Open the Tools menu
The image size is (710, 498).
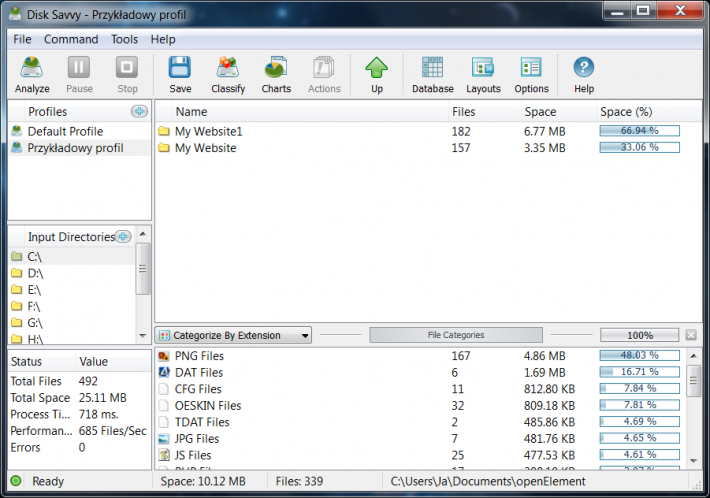tap(125, 39)
